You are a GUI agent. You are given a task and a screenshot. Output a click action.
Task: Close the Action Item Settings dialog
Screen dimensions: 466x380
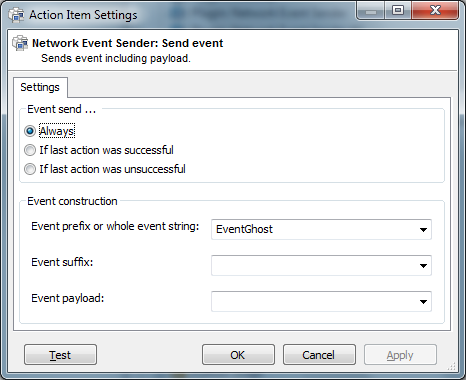pyautogui.click(x=435, y=11)
